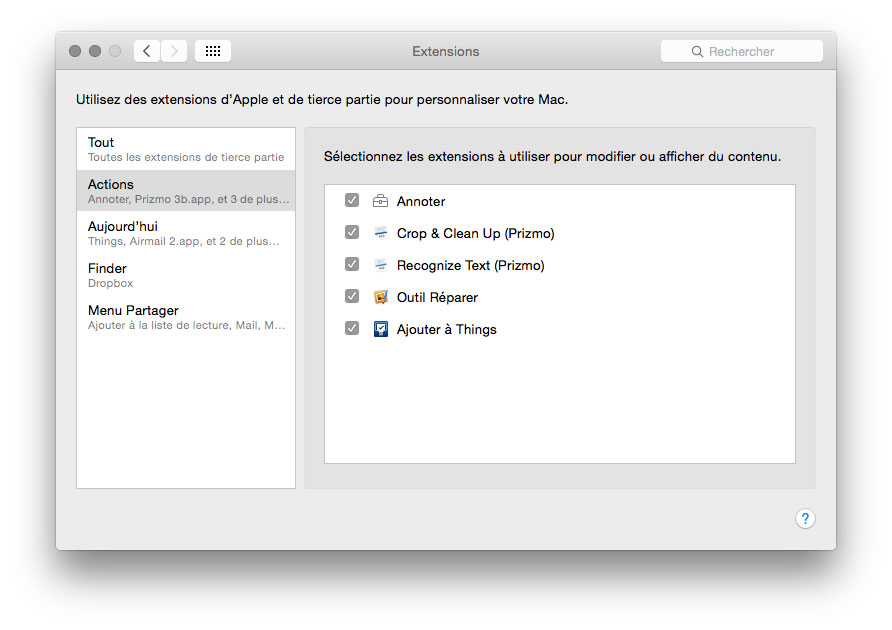892x630 pixels.
Task: Open help with the question mark button
Action: [x=805, y=518]
